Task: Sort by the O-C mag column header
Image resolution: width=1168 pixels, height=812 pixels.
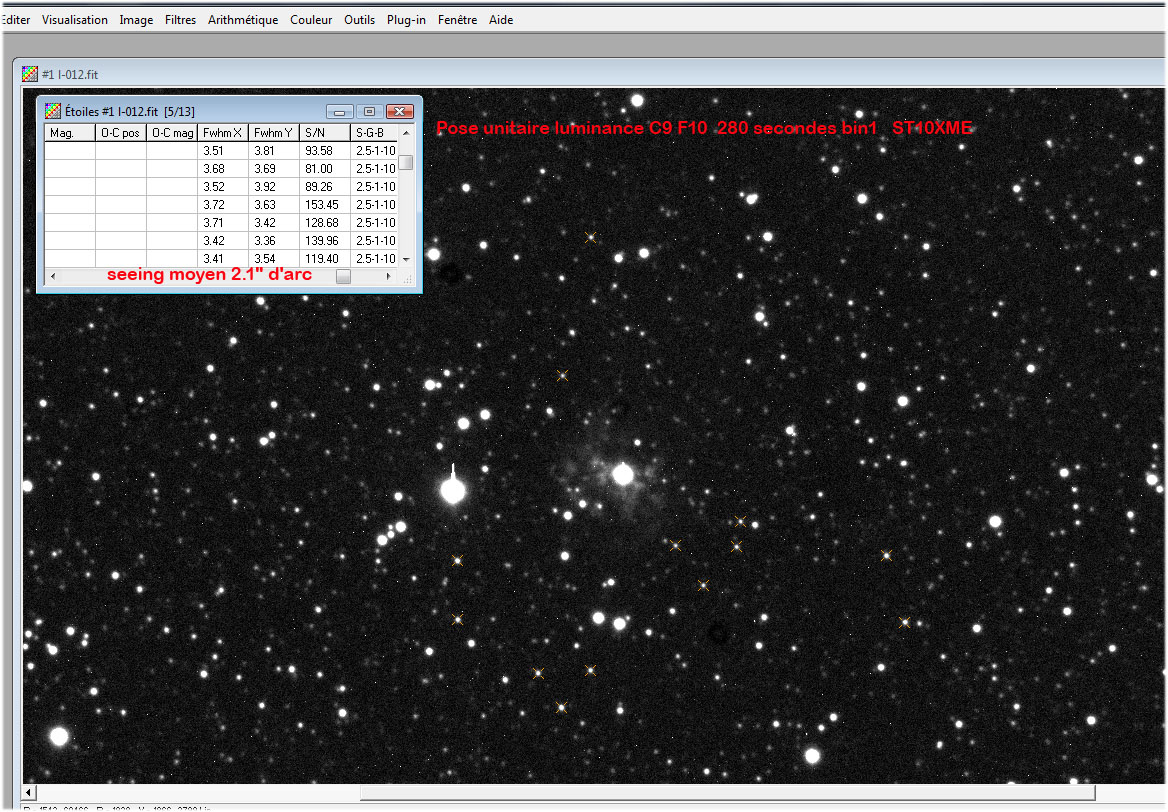Action: point(172,133)
